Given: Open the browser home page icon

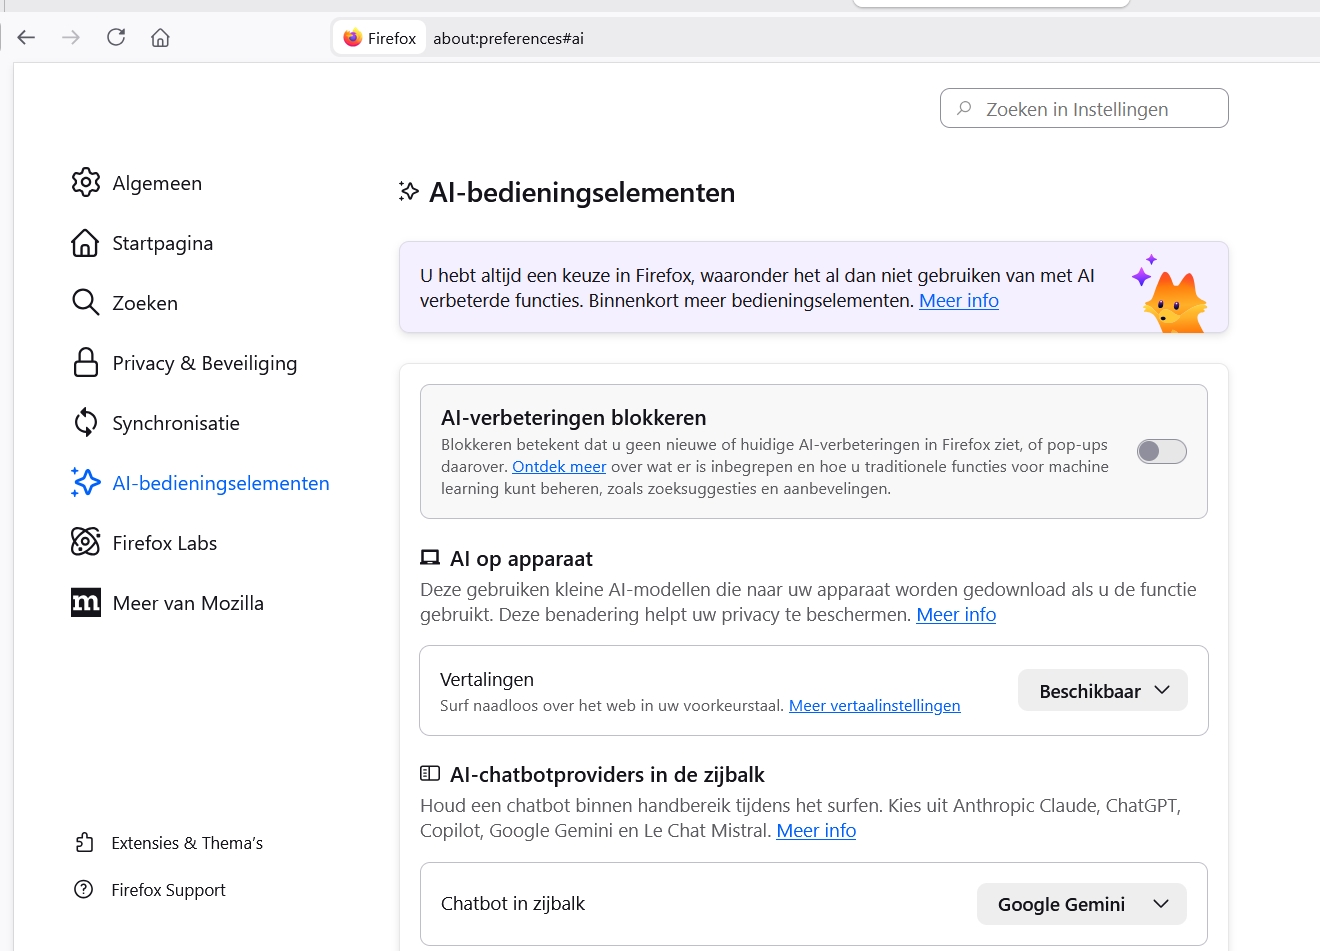Looking at the screenshot, I should (160, 37).
